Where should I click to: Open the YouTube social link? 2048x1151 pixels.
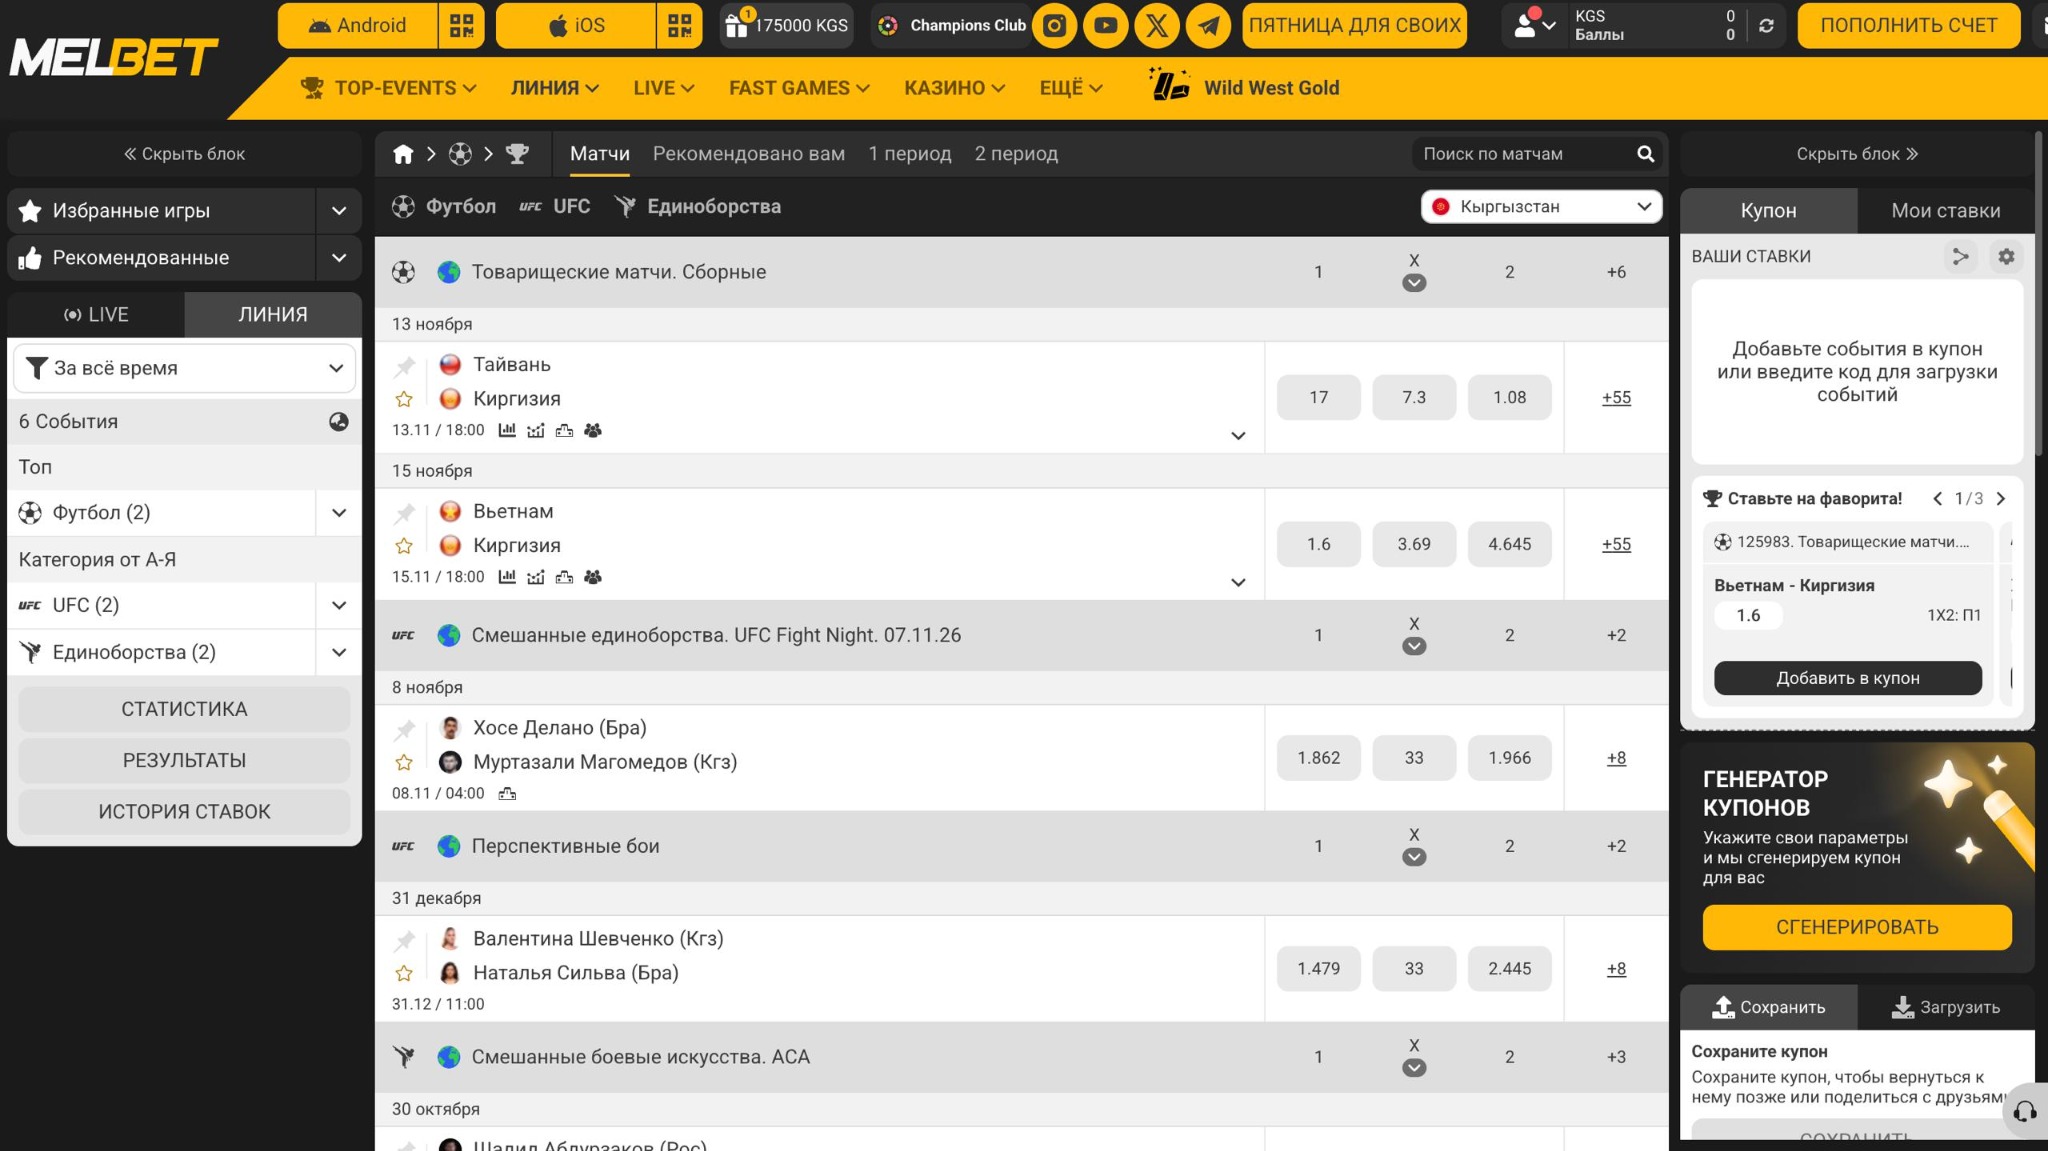click(x=1105, y=26)
